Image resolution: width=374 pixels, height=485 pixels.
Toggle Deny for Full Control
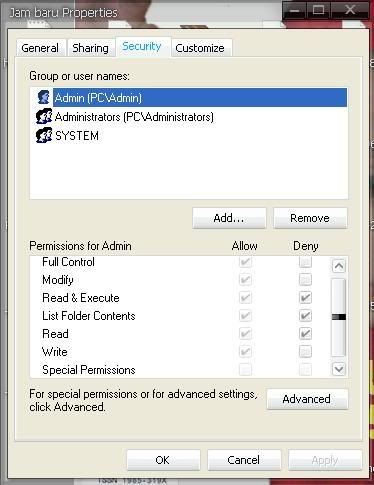tap(305, 262)
